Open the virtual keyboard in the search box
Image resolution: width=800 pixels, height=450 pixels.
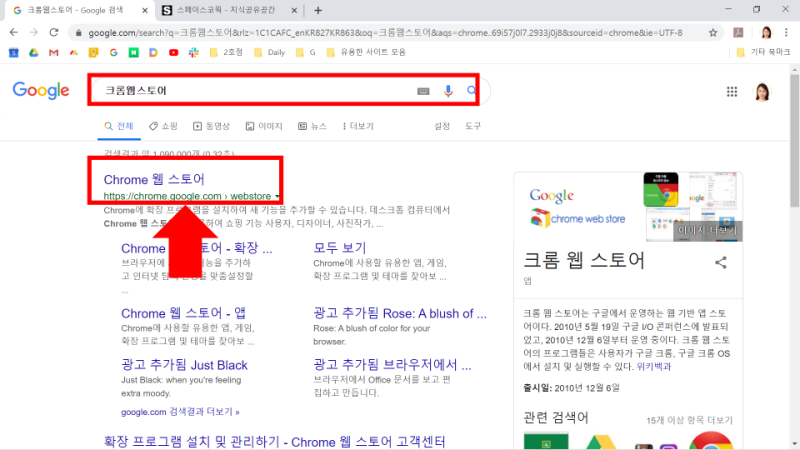423,91
